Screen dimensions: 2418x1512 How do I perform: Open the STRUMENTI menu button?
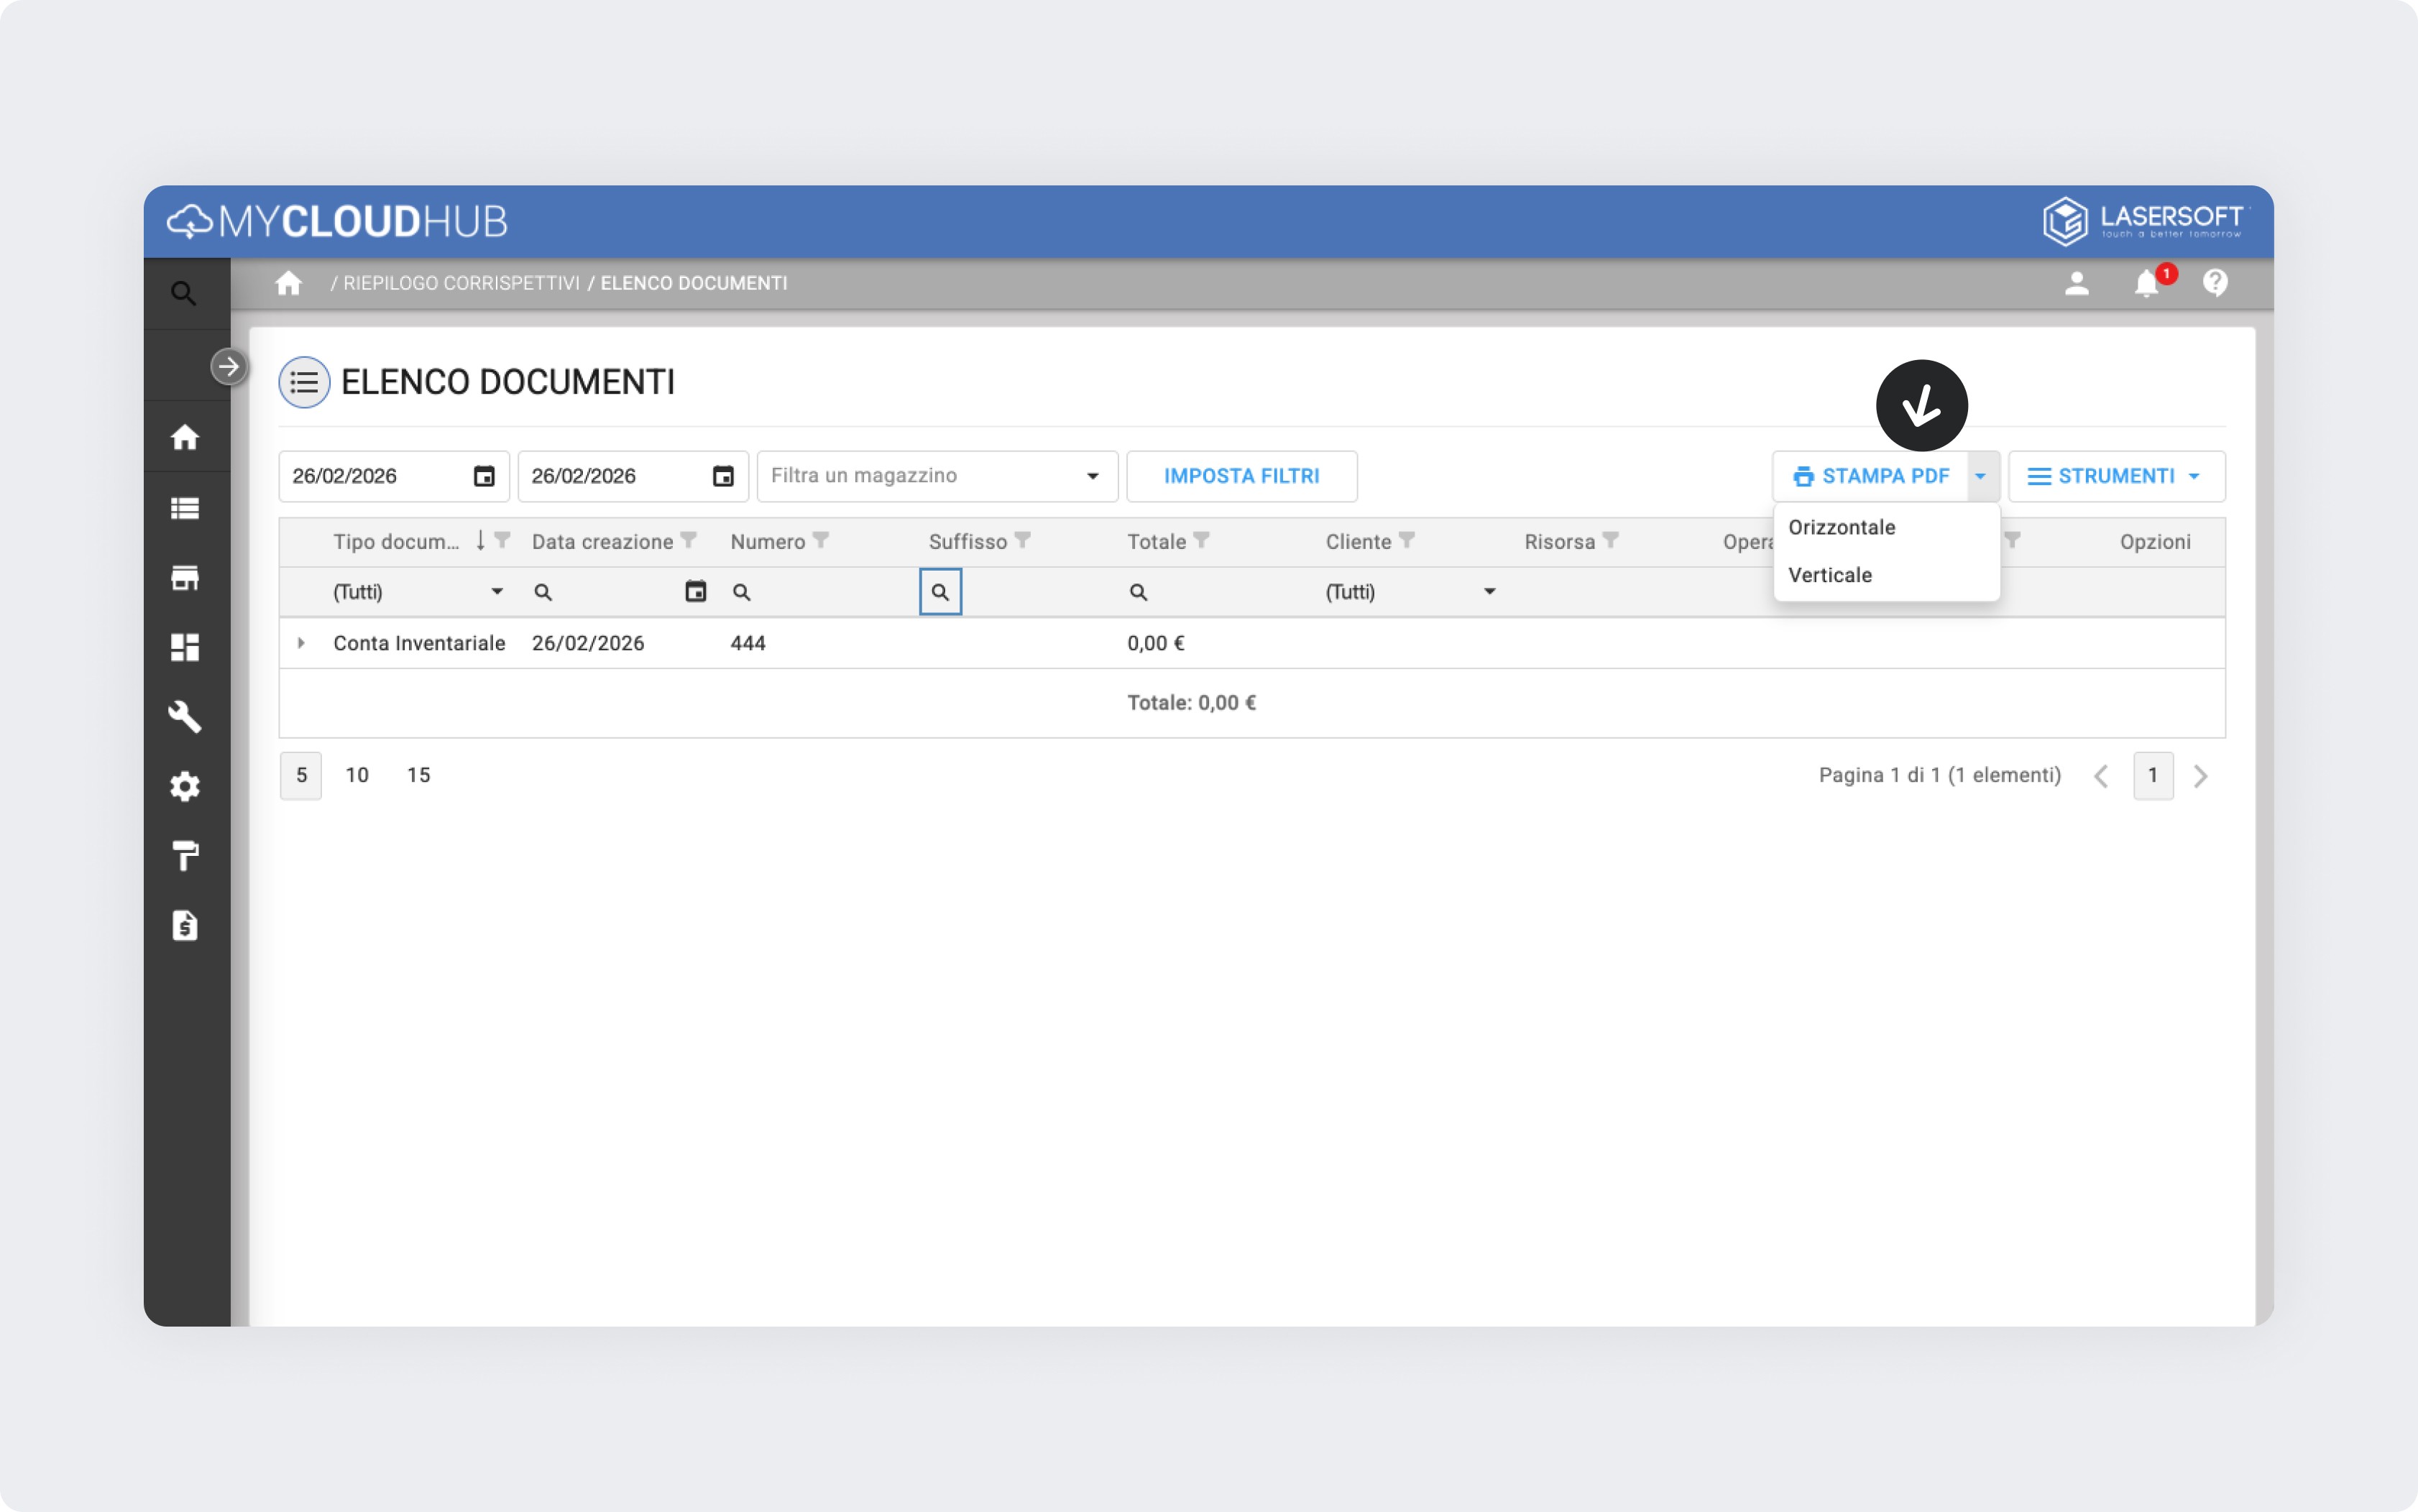(x=2115, y=476)
